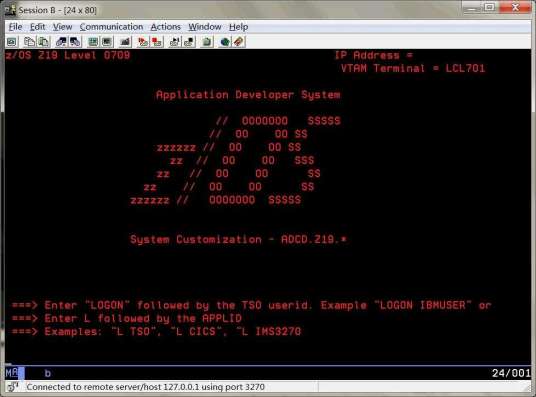536x397 pixels.
Task: Open the Window menu
Action: click(205, 27)
